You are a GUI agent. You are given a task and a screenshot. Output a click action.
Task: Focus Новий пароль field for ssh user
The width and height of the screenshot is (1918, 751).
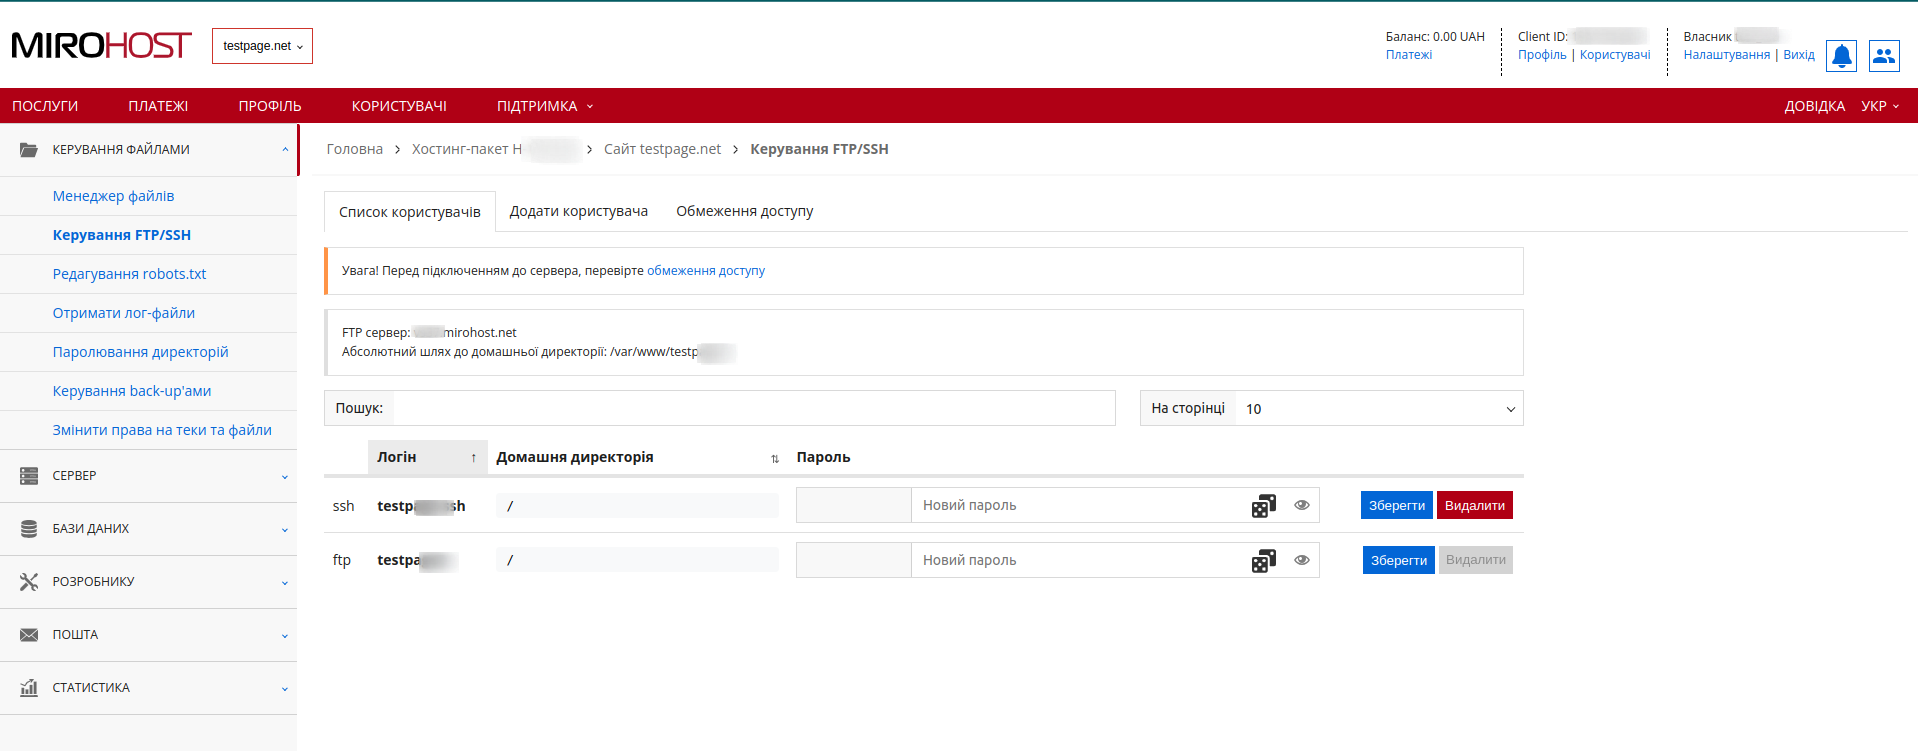1080,505
